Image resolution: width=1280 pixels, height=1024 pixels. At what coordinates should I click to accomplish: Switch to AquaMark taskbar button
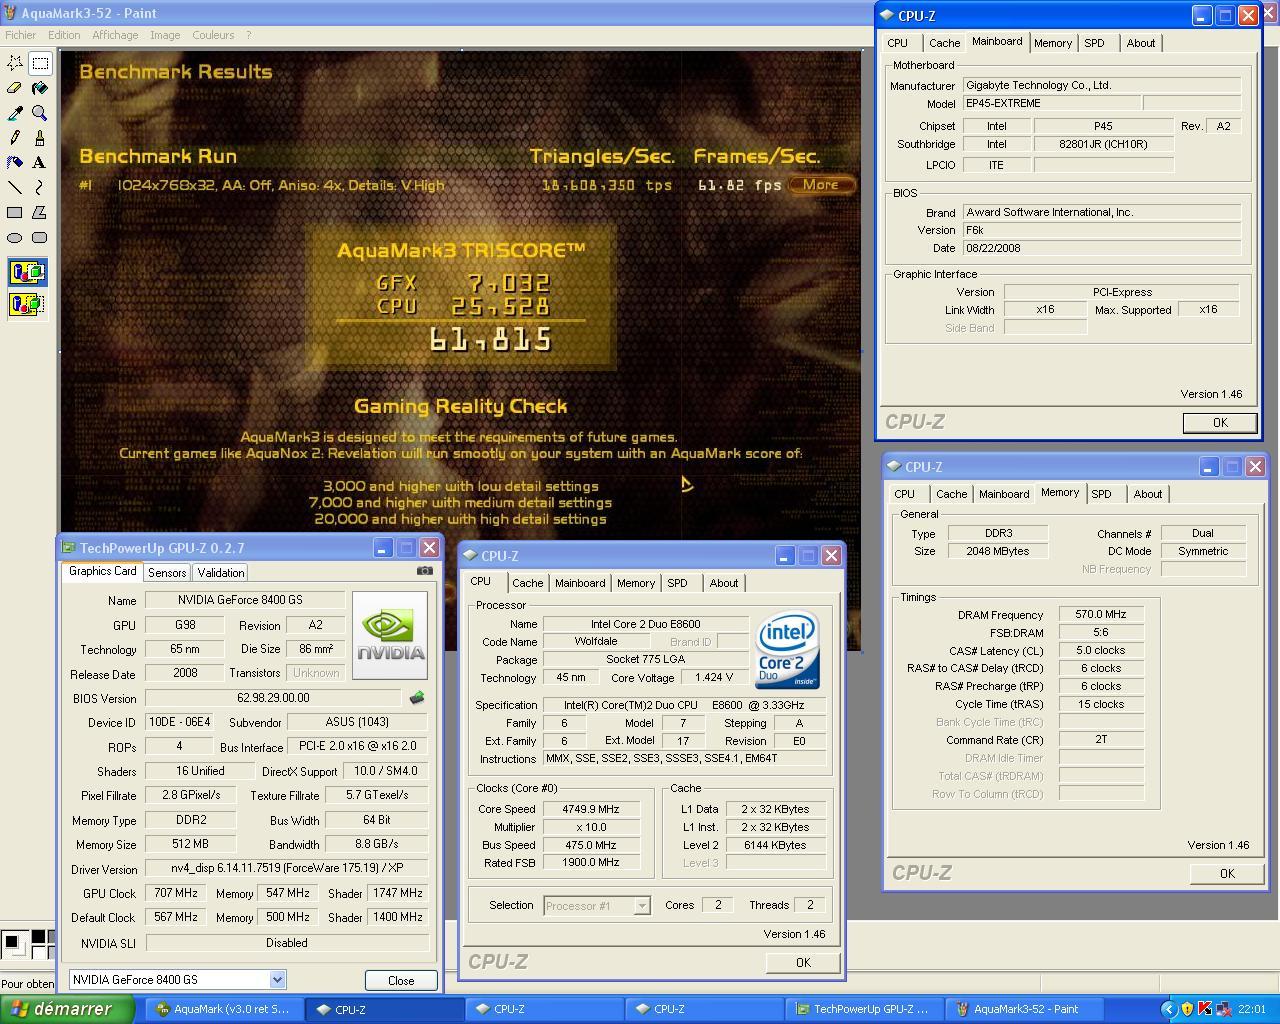[x=224, y=1009]
